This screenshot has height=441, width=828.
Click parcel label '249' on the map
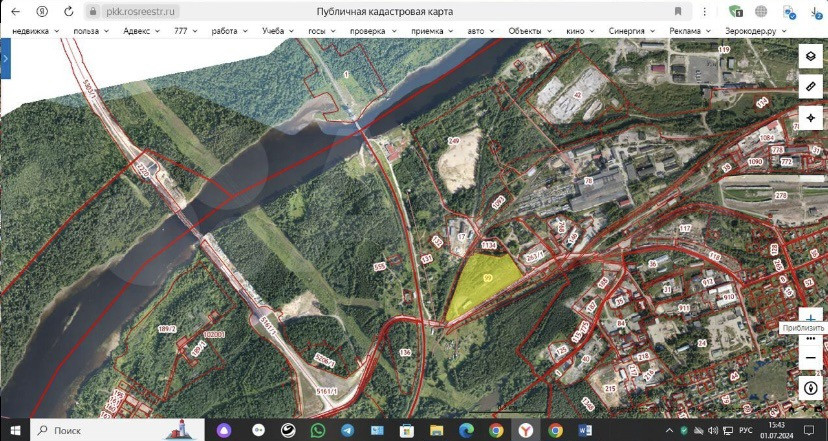(x=454, y=140)
